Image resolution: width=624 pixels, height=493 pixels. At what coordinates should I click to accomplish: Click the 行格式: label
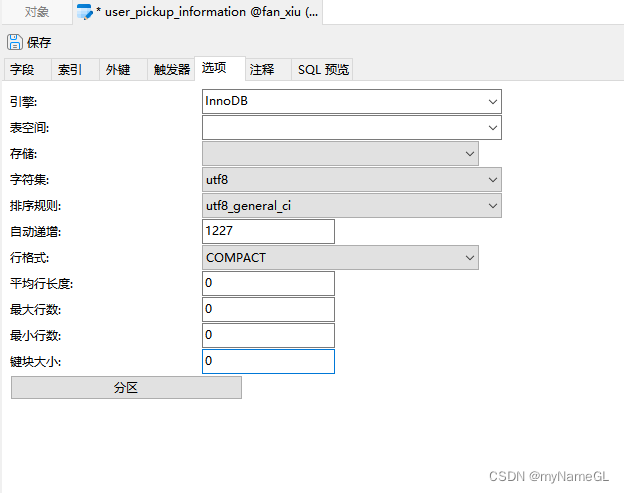[x=29, y=257]
